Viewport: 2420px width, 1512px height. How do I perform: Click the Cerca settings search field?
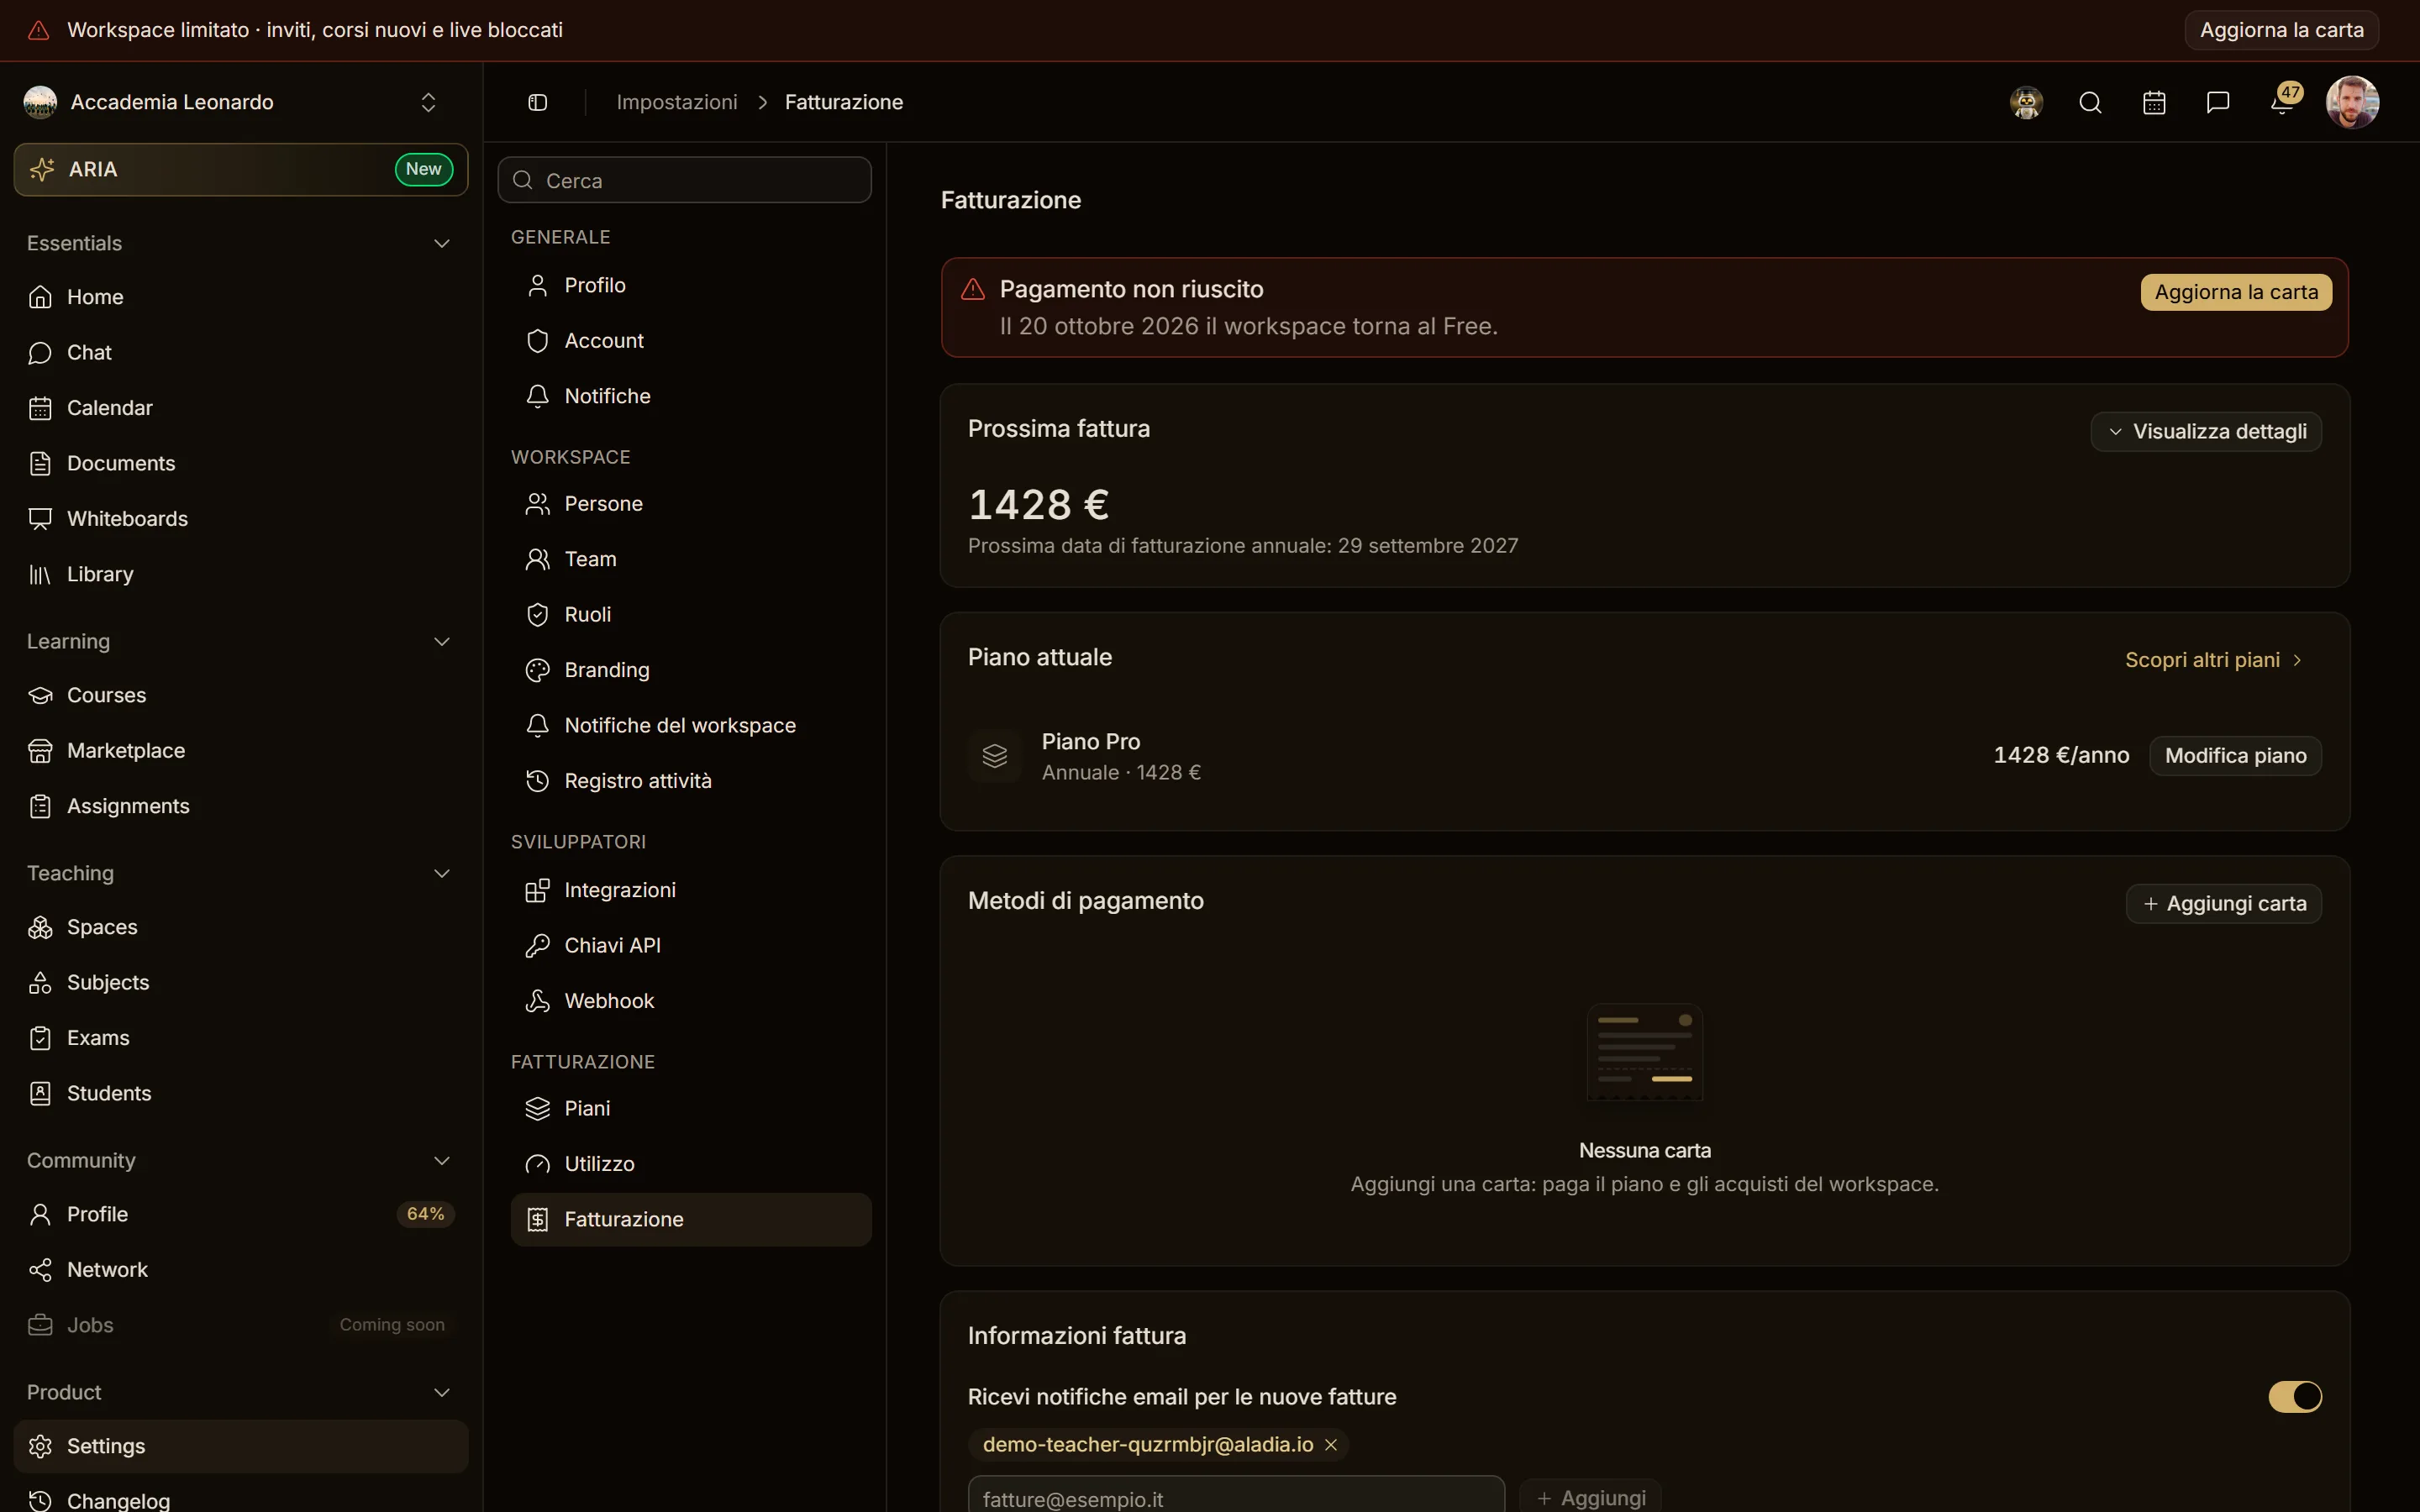[x=684, y=180]
